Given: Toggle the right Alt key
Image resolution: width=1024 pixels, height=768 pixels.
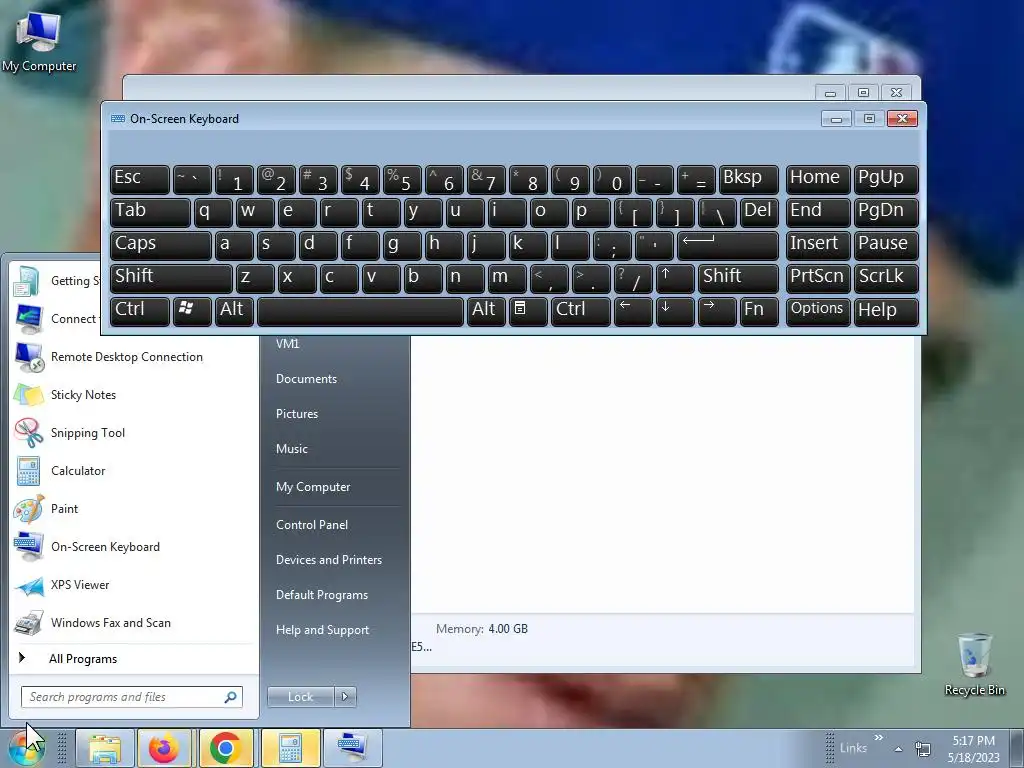Looking at the screenshot, I should click(487, 311).
